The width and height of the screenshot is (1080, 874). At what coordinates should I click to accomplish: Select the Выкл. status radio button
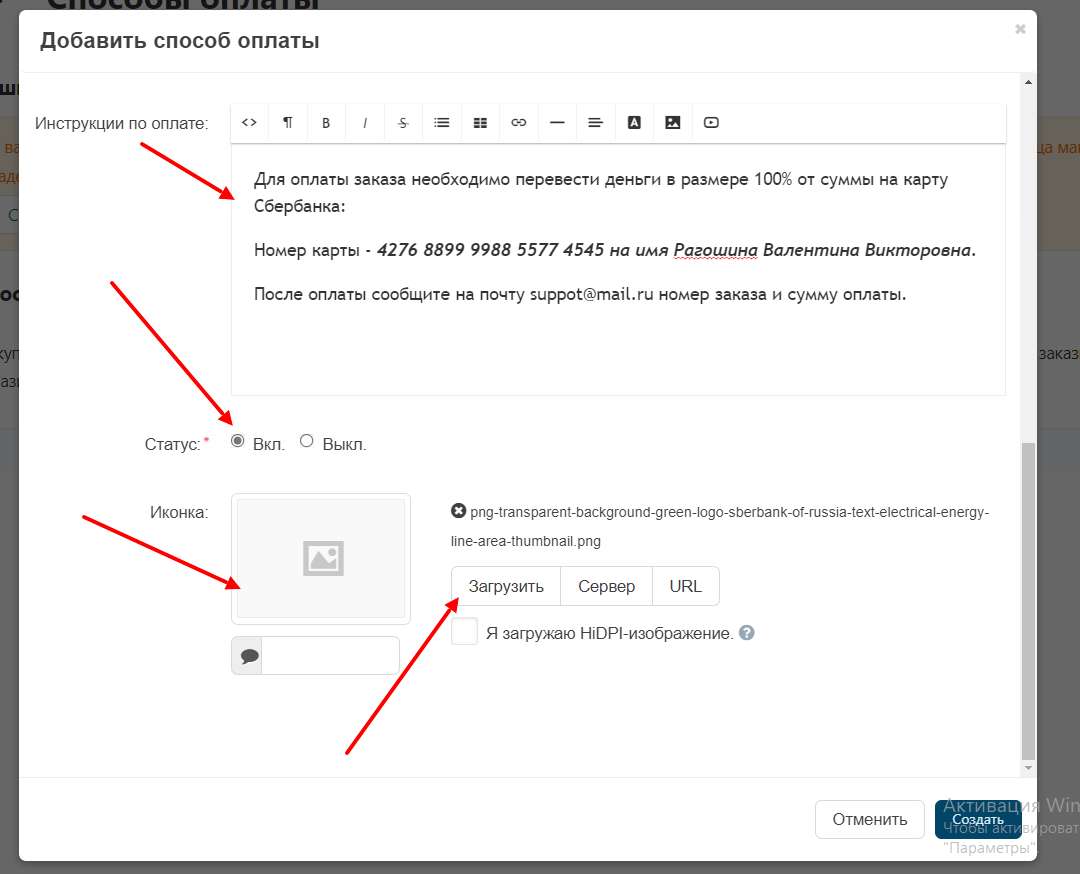pos(307,441)
